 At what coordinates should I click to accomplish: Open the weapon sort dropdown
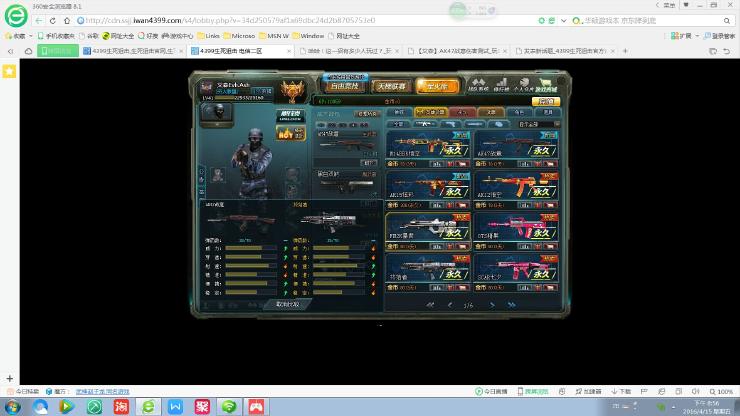(x=538, y=124)
